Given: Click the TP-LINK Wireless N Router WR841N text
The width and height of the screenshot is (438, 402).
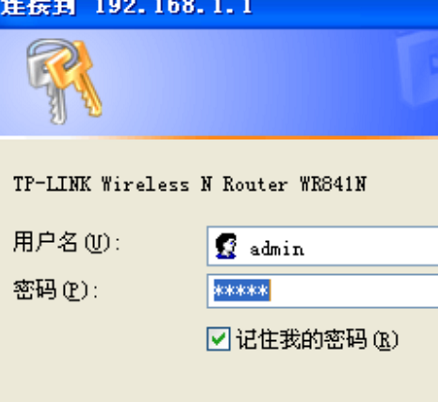Looking at the screenshot, I should click(x=190, y=184).
